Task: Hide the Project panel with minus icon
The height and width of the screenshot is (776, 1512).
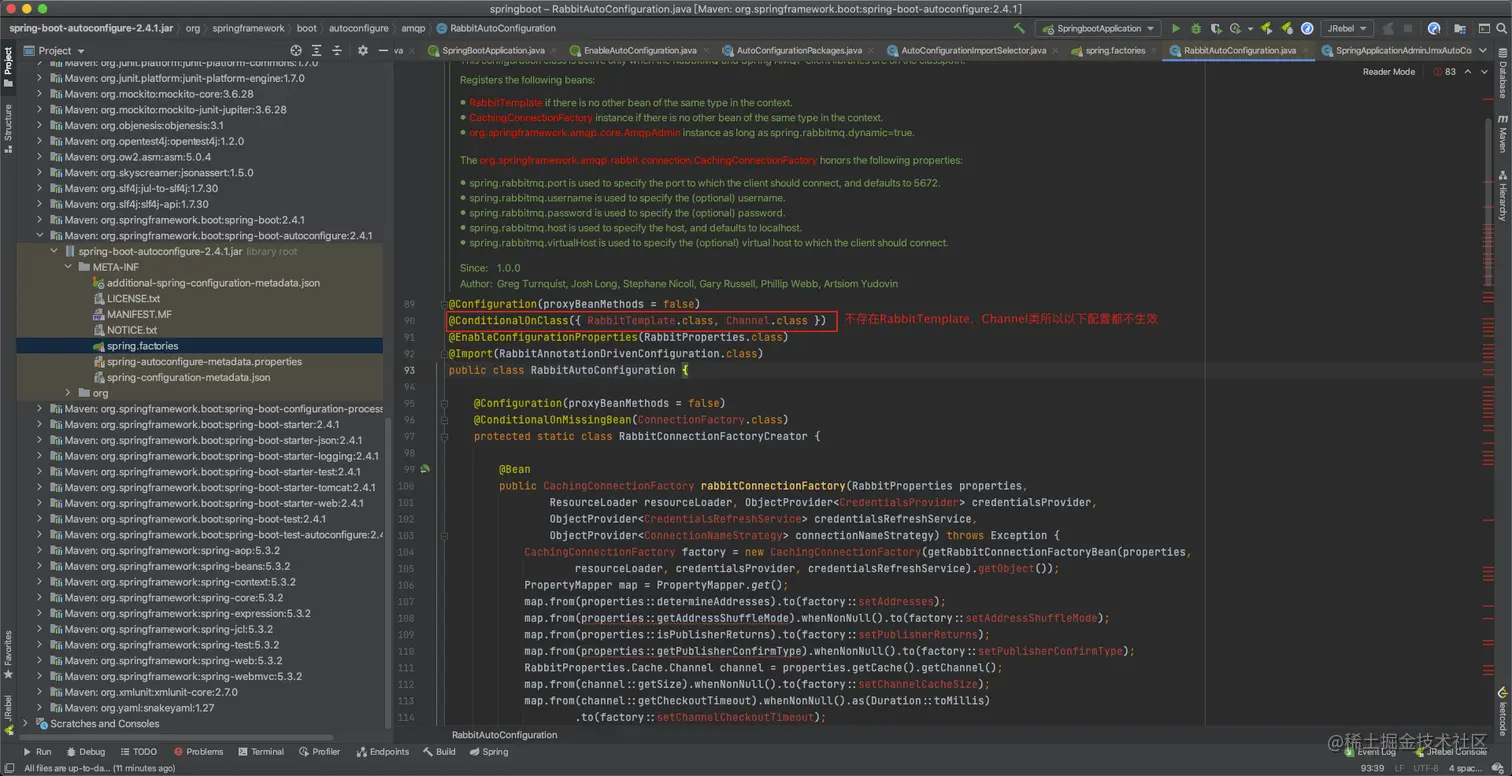Action: point(383,50)
